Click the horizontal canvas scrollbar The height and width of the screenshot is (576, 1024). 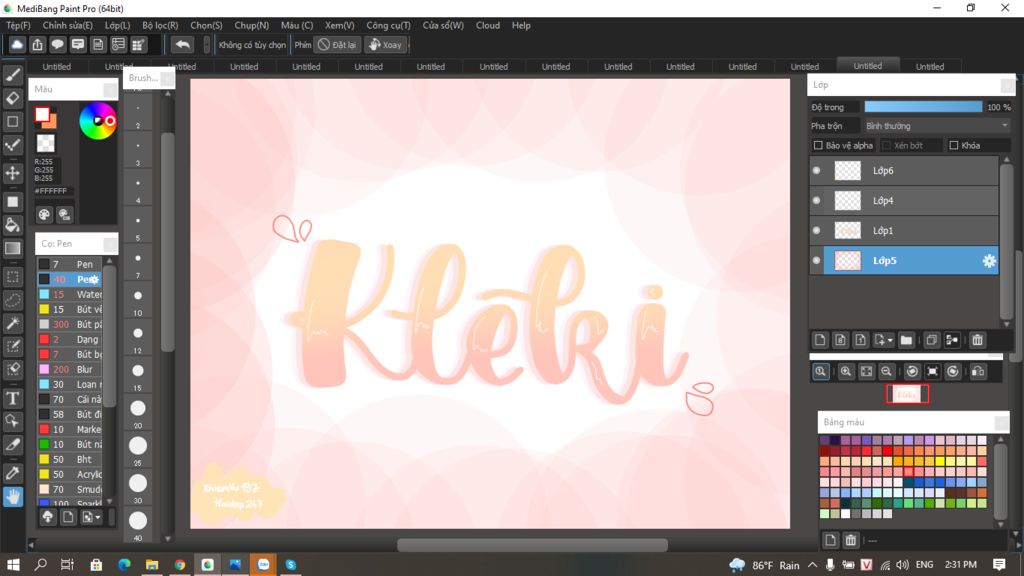click(x=532, y=545)
